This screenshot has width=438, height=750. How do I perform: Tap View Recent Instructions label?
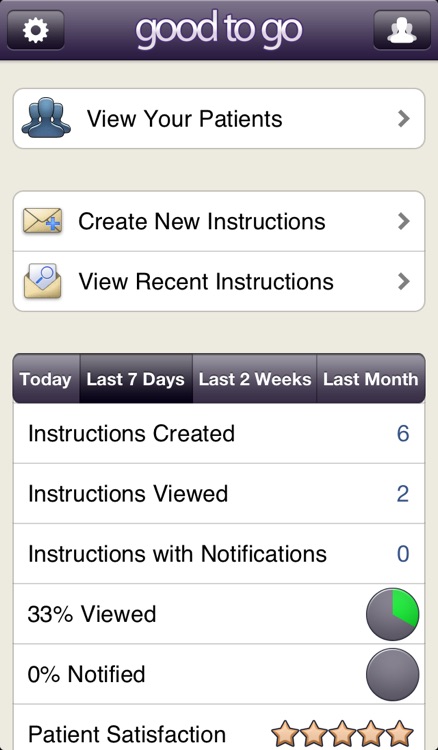(x=206, y=281)
